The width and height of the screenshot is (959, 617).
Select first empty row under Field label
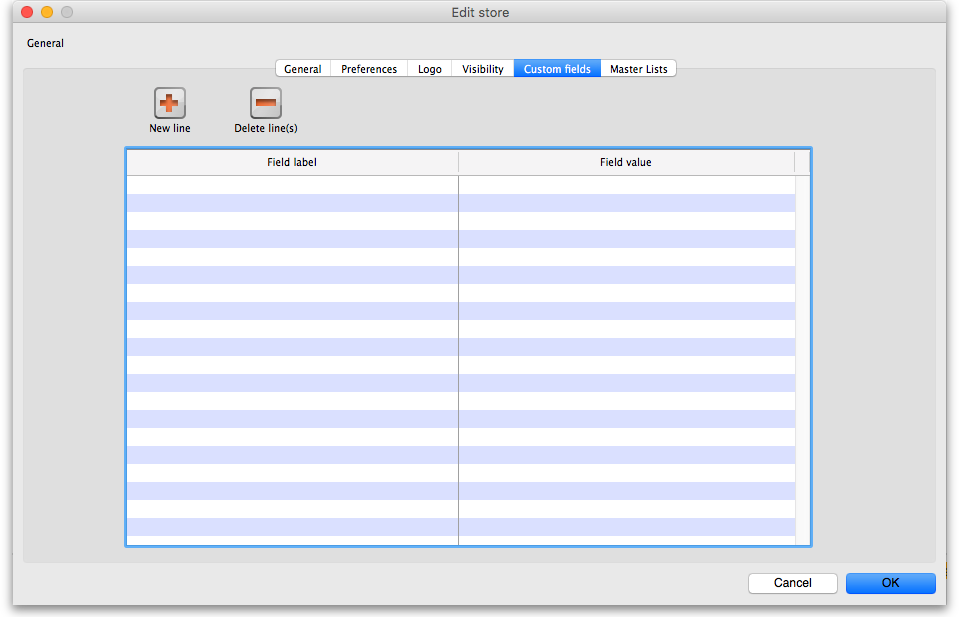pyautogui.click(x=292, y=185)
